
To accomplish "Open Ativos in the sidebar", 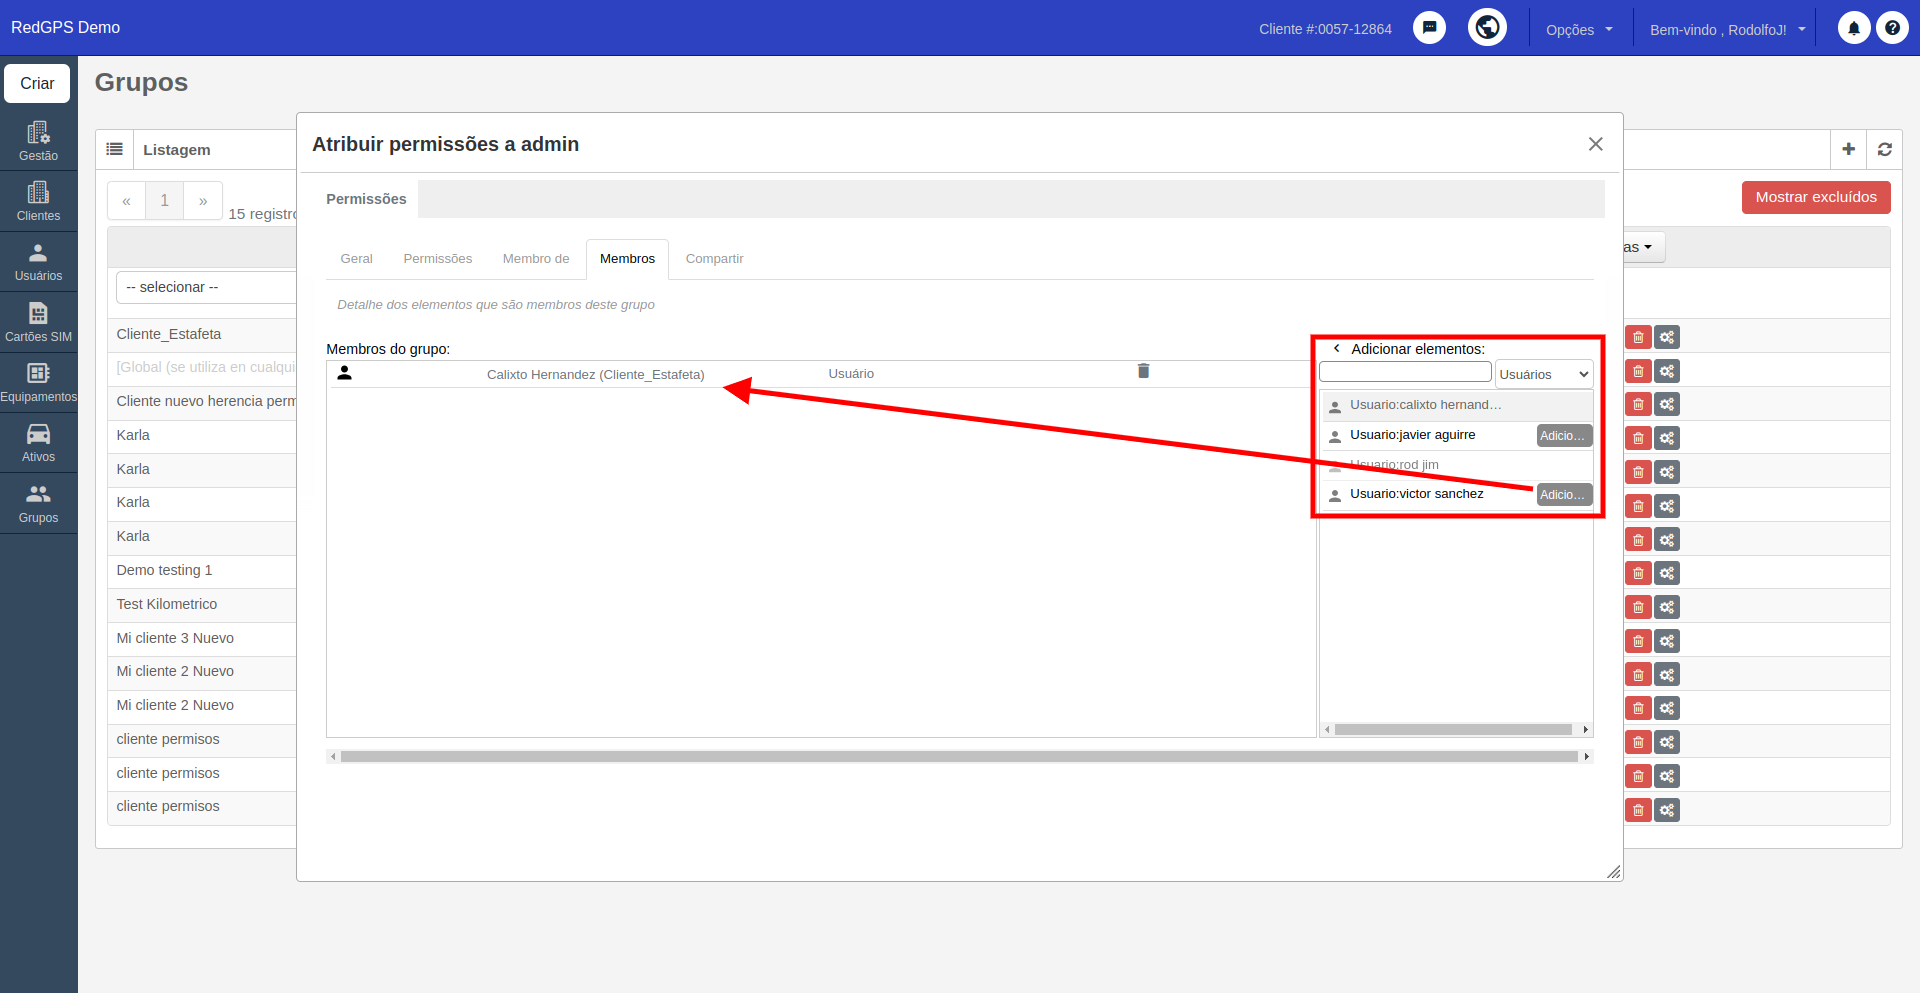I will coord(38,443).
